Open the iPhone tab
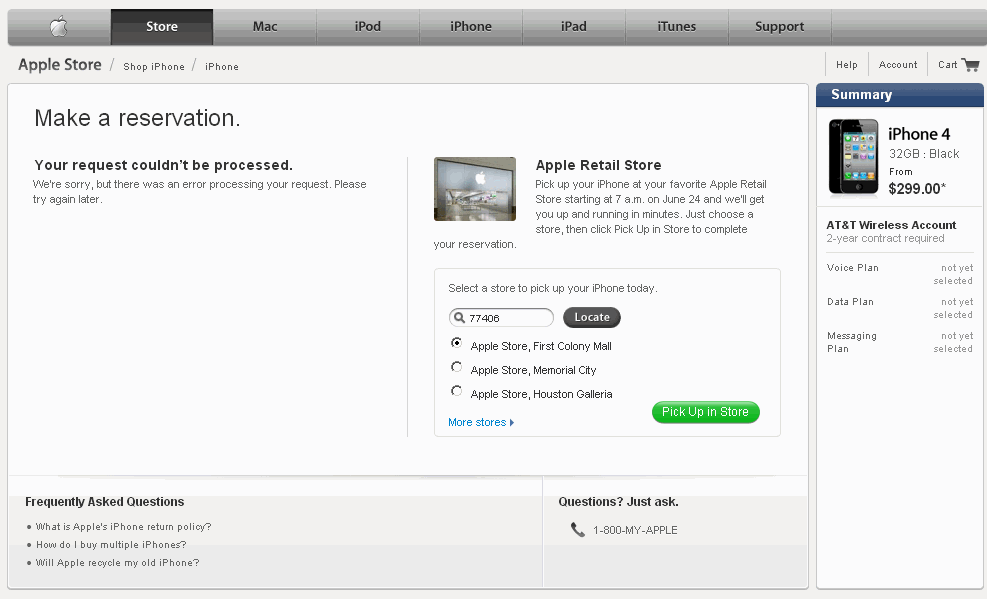 [x=471, y=26]
